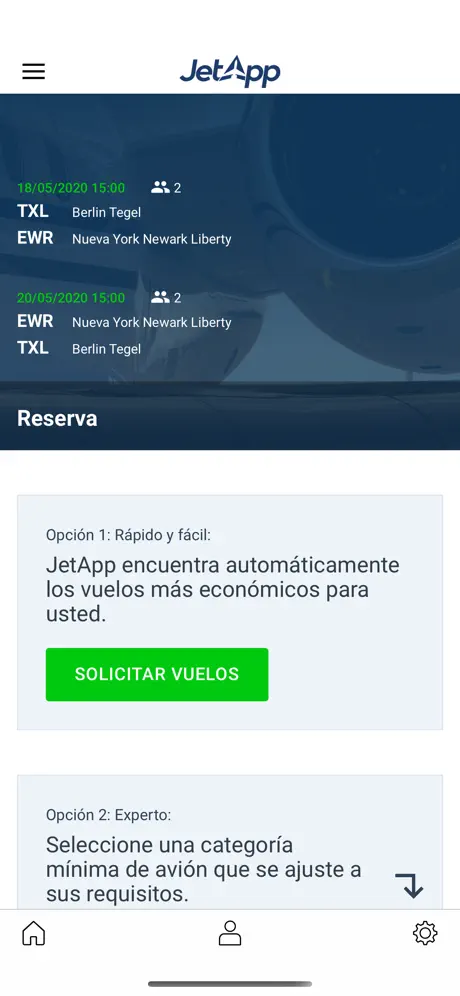Tap EWR Nueva York return origin
Image resolution: width=460 pixels, height=996 pixels.
point(124,321)
